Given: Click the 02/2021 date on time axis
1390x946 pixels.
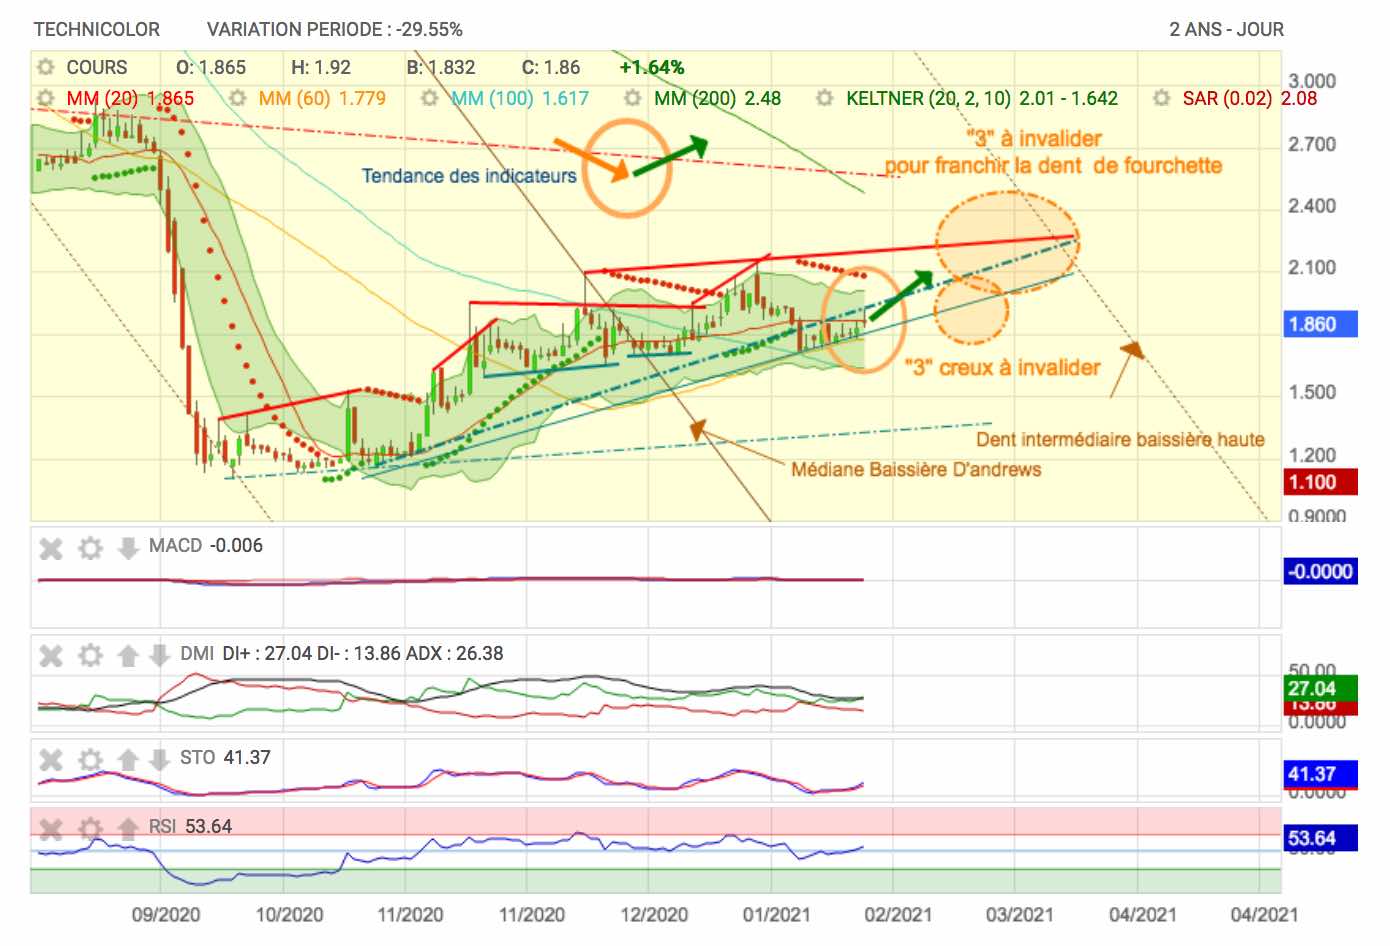Looking at the screenshot, I should [898, 915].
